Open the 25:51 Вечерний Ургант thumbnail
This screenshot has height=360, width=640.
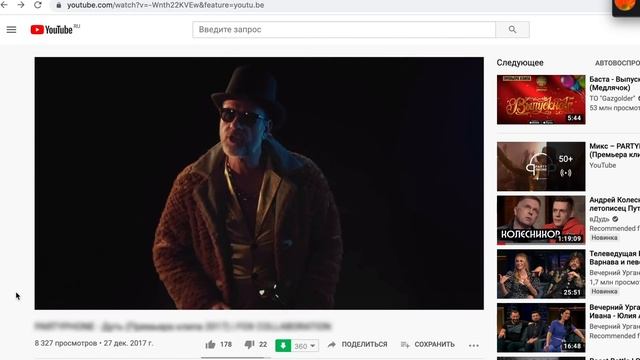pyautogui.click(x=541, y=274)
